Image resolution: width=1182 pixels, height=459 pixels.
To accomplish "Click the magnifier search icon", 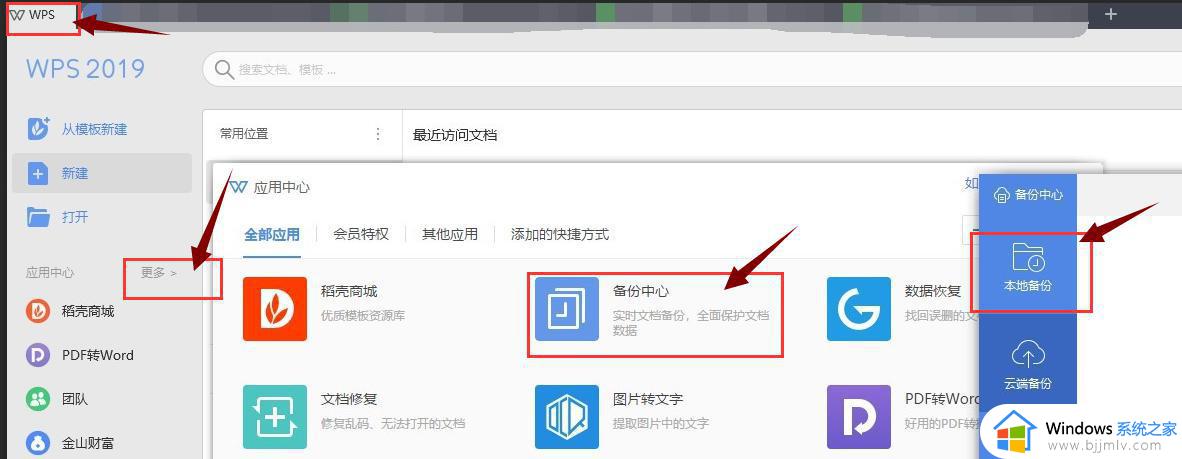I will coord(224,70).
